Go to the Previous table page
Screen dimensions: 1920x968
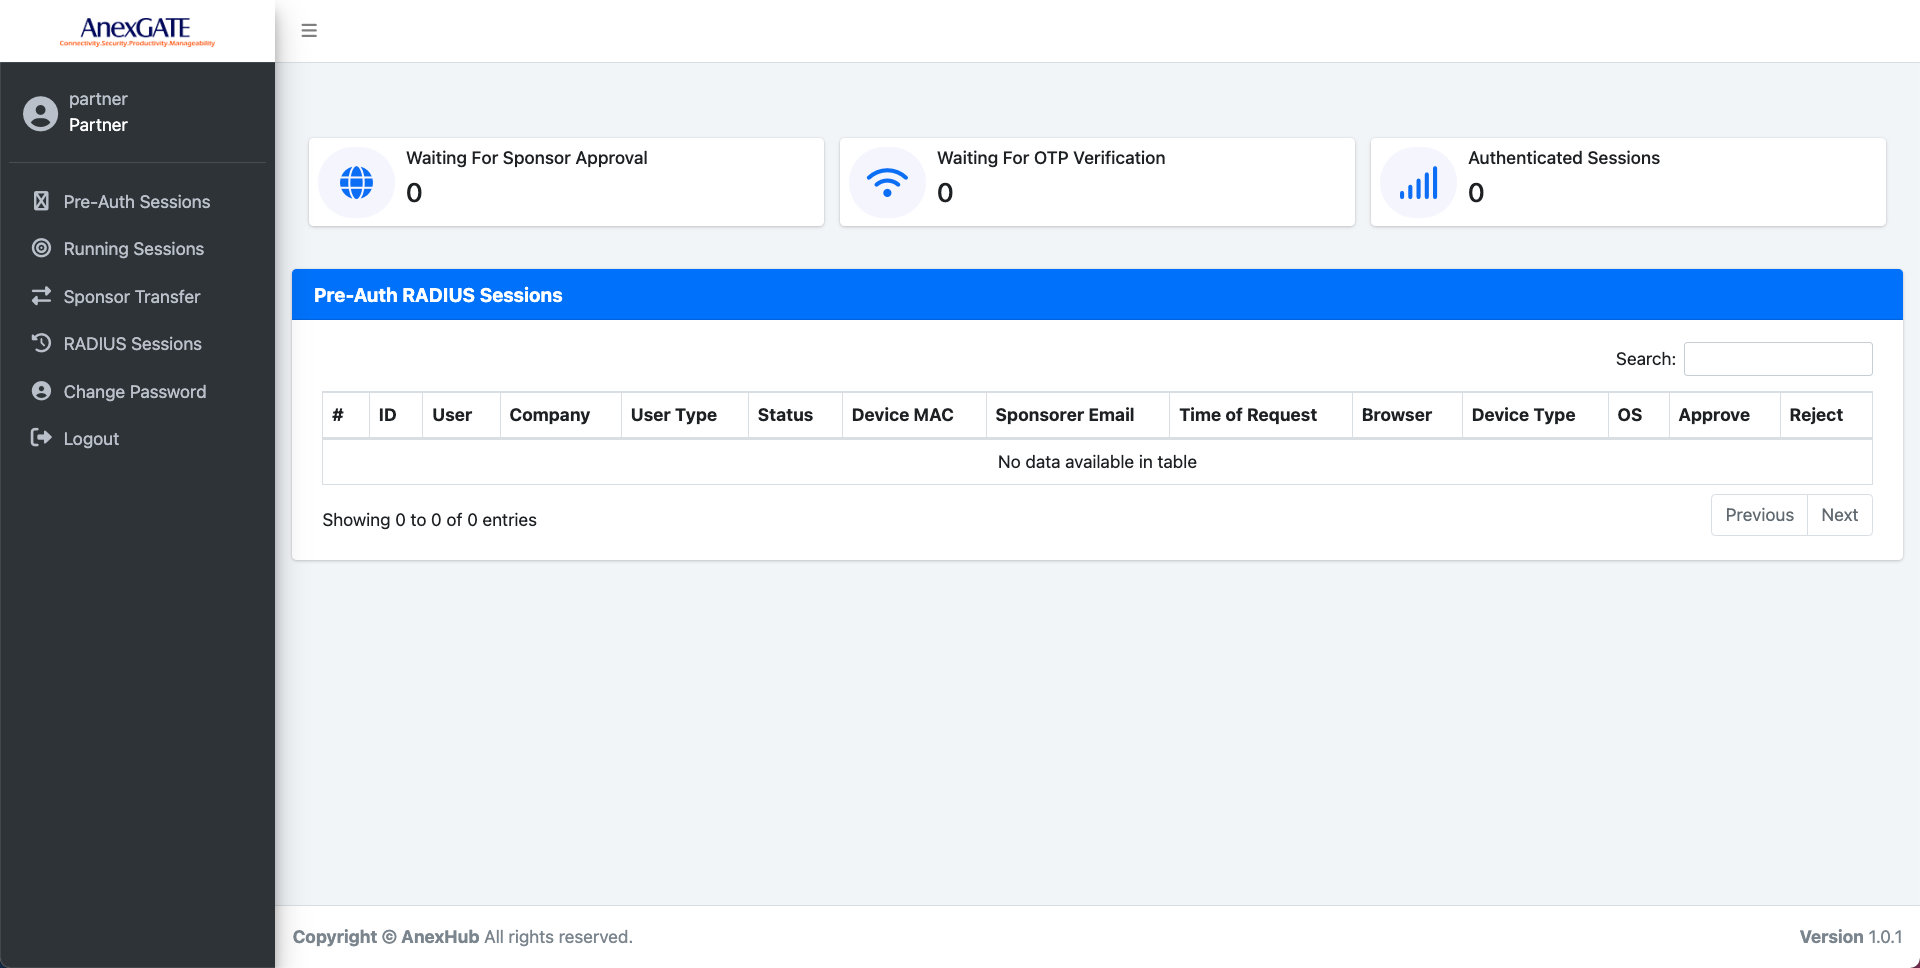(1759, 515)
